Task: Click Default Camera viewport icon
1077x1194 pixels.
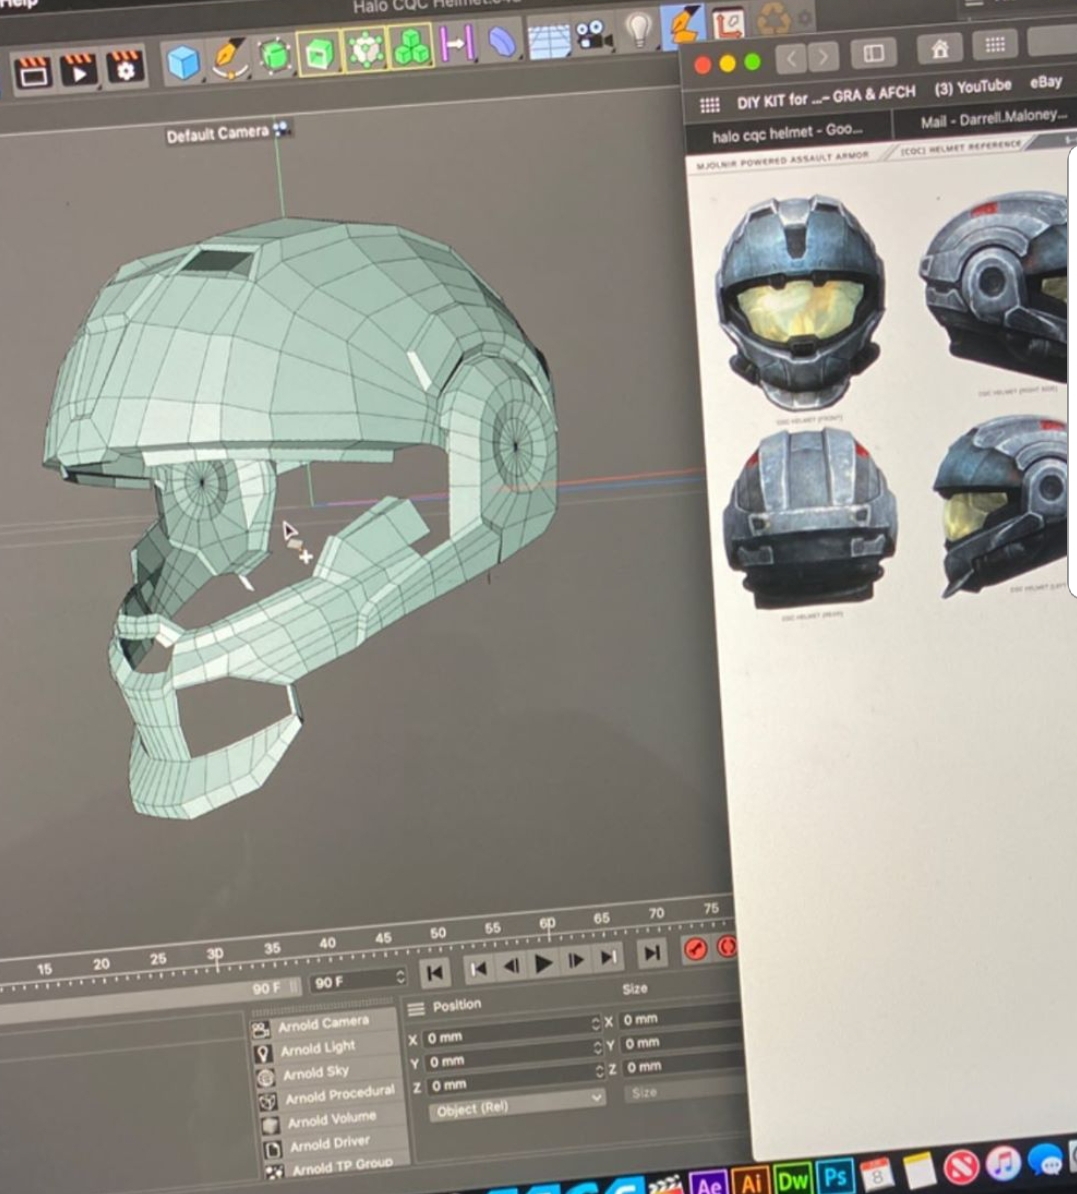Action: tap(281, 128)
